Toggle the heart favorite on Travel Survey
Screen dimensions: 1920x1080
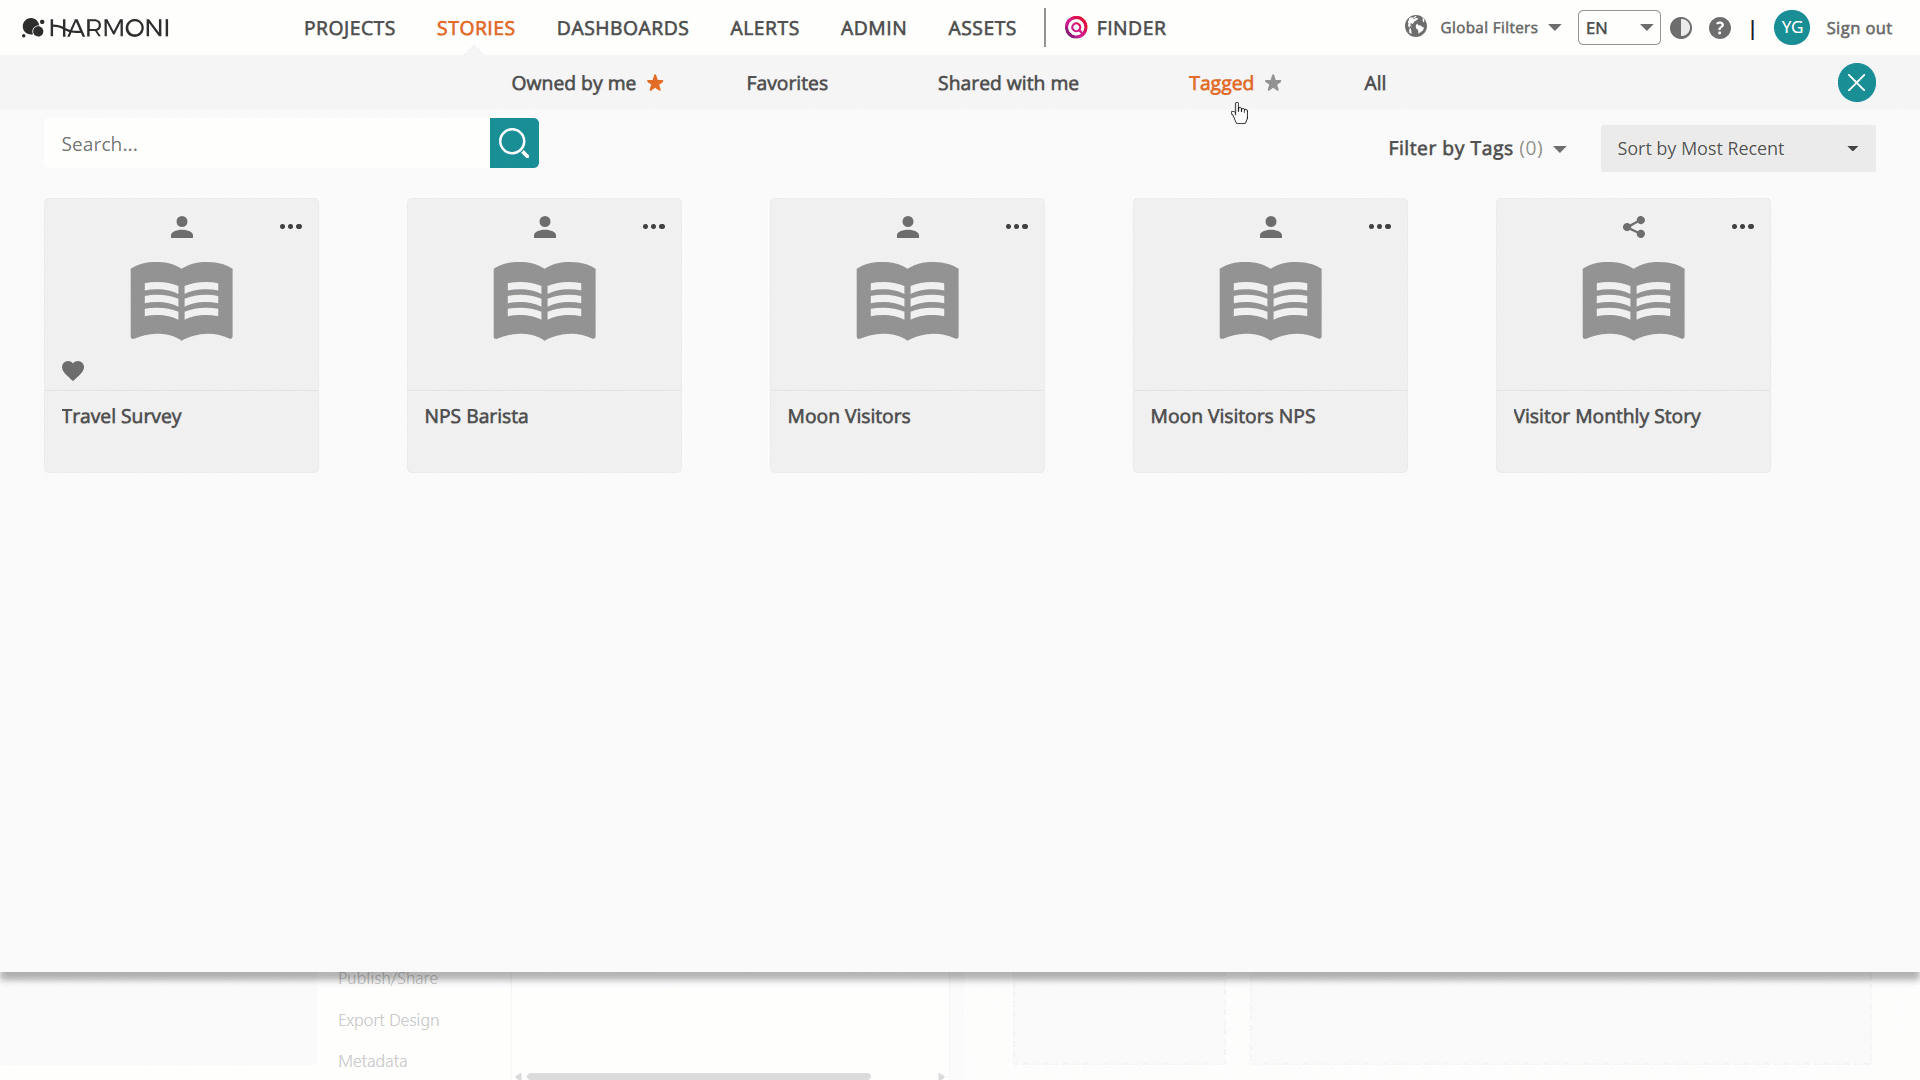(73, 370)
